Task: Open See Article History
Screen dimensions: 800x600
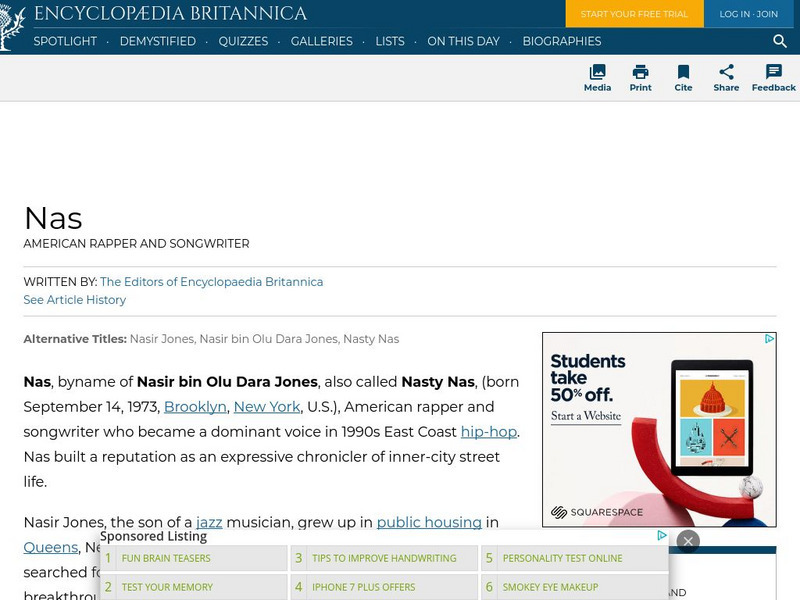Action: 74,299
